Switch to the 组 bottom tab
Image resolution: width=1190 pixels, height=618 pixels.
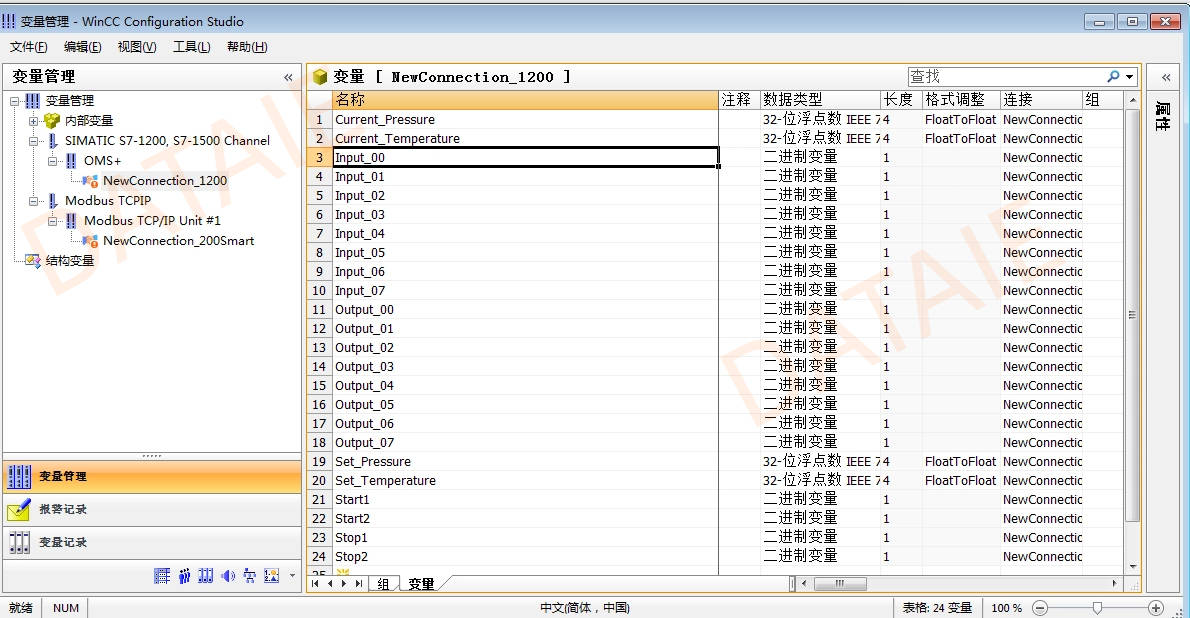tap(383, 584)
